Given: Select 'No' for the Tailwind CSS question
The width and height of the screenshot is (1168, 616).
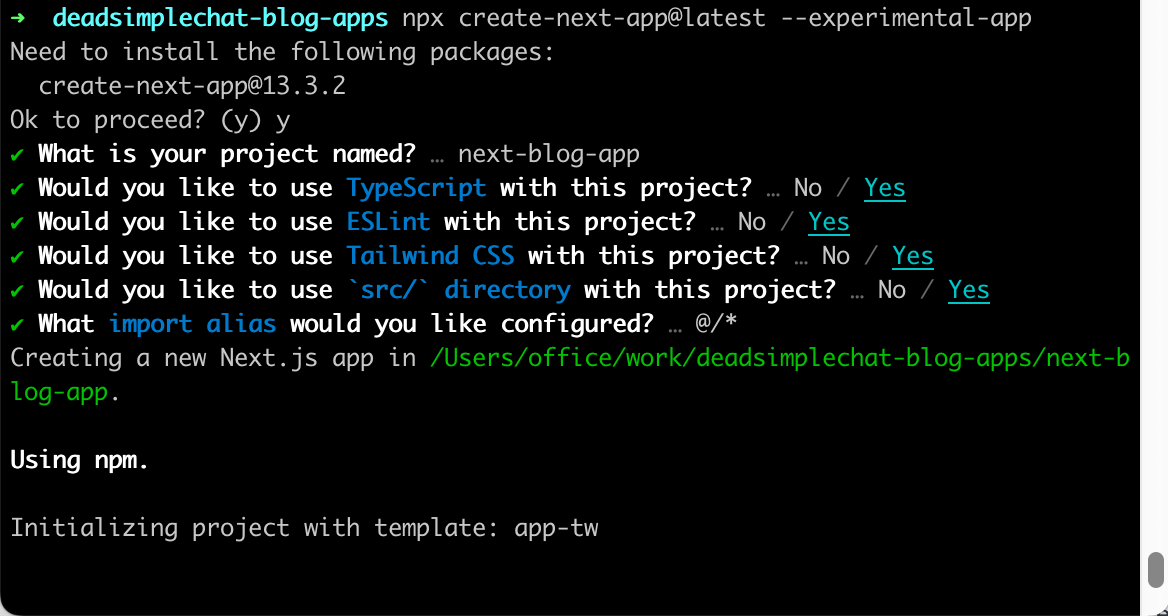Looking at the screenshot, I should tap(836, 256).
